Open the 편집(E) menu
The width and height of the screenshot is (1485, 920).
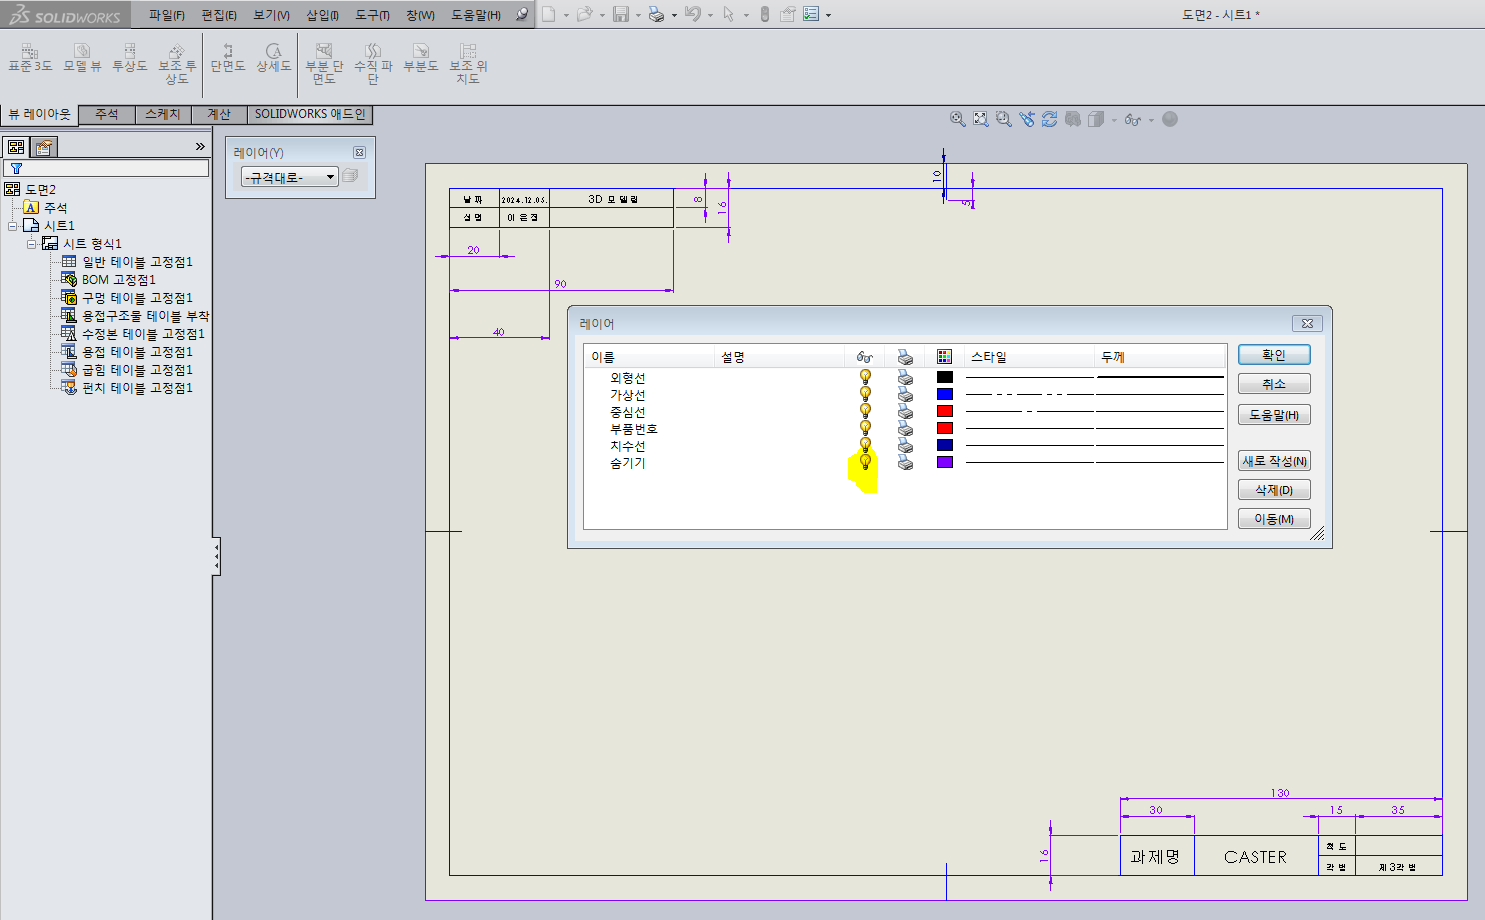coord(219,15)
